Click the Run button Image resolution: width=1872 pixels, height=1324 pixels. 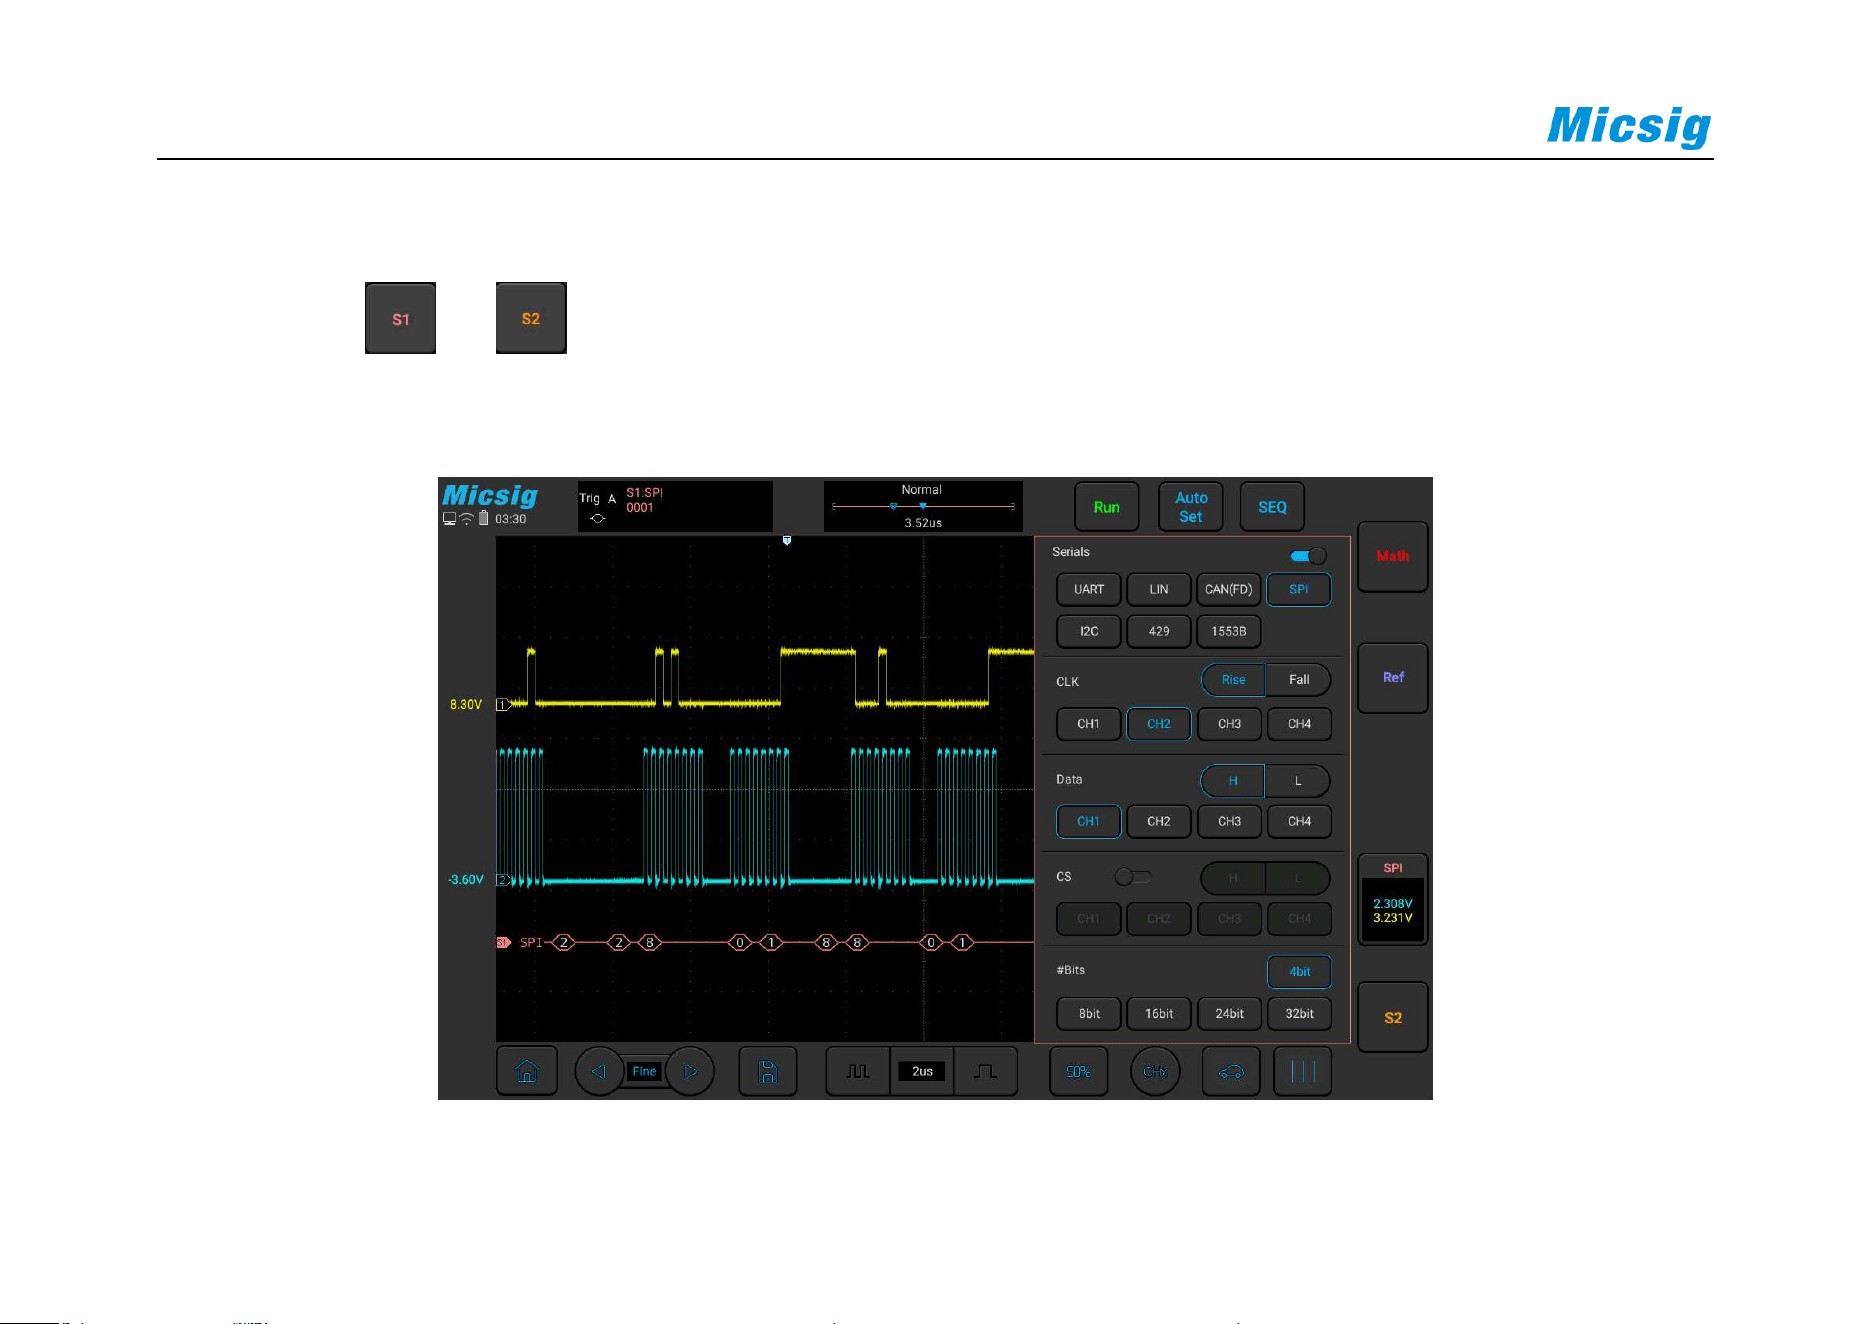coord(1106,507)
